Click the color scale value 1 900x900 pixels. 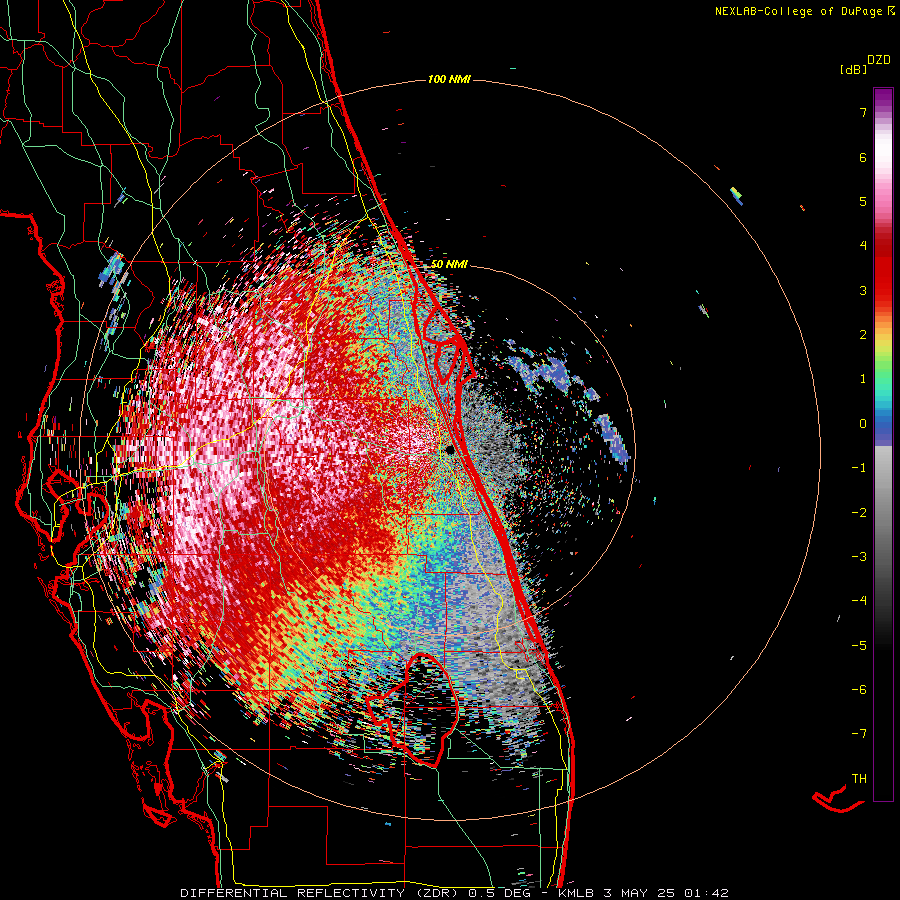(863, 379)
